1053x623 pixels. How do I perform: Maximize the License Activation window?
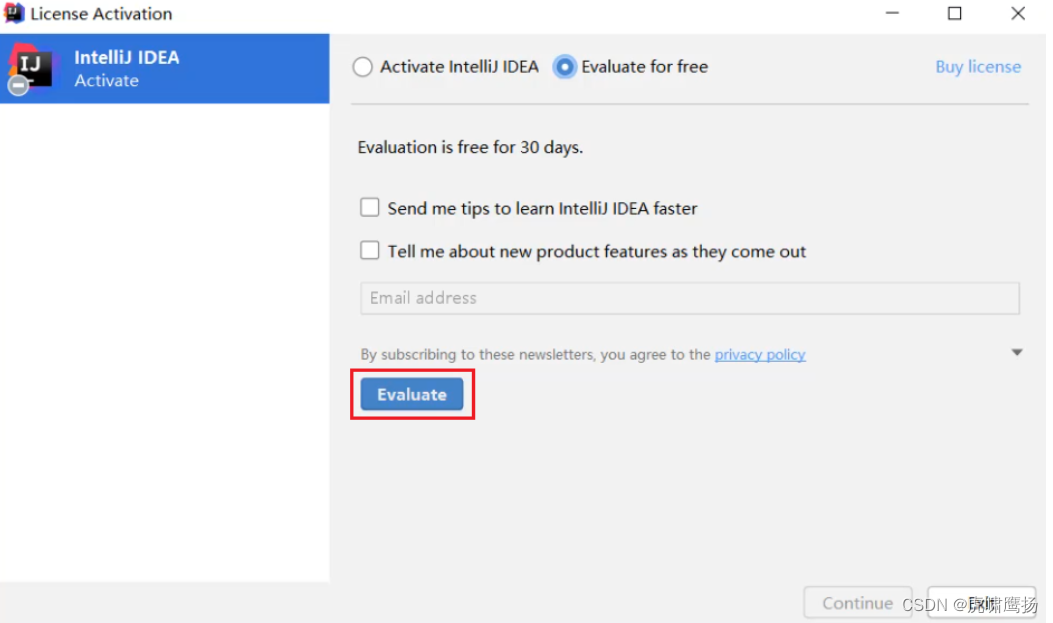click(954, 13)
